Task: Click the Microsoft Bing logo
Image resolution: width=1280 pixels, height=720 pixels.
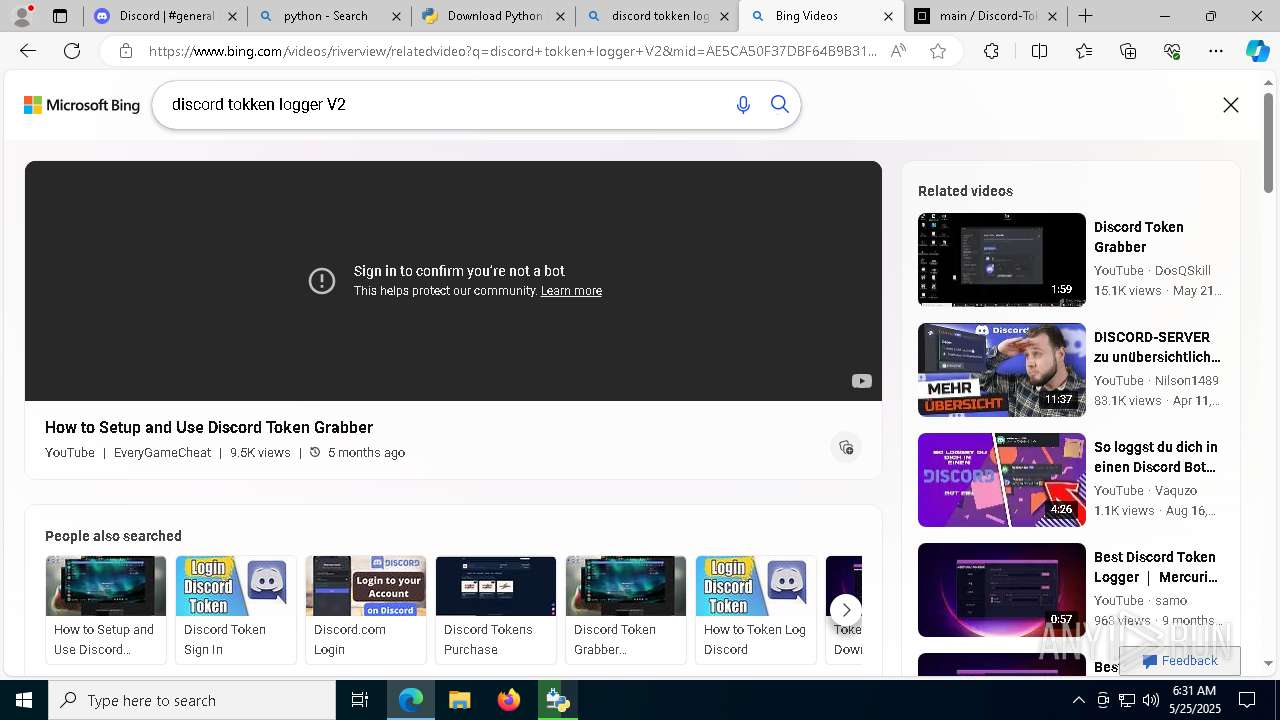Action: tap(82, 105)
